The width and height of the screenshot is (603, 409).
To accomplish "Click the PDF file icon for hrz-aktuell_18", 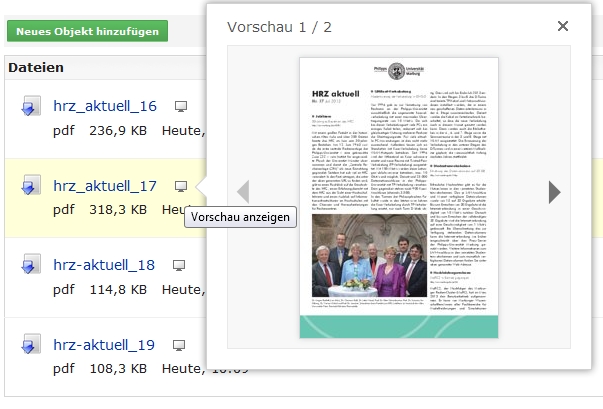I will pyautogui.click(x=31, y=266).
